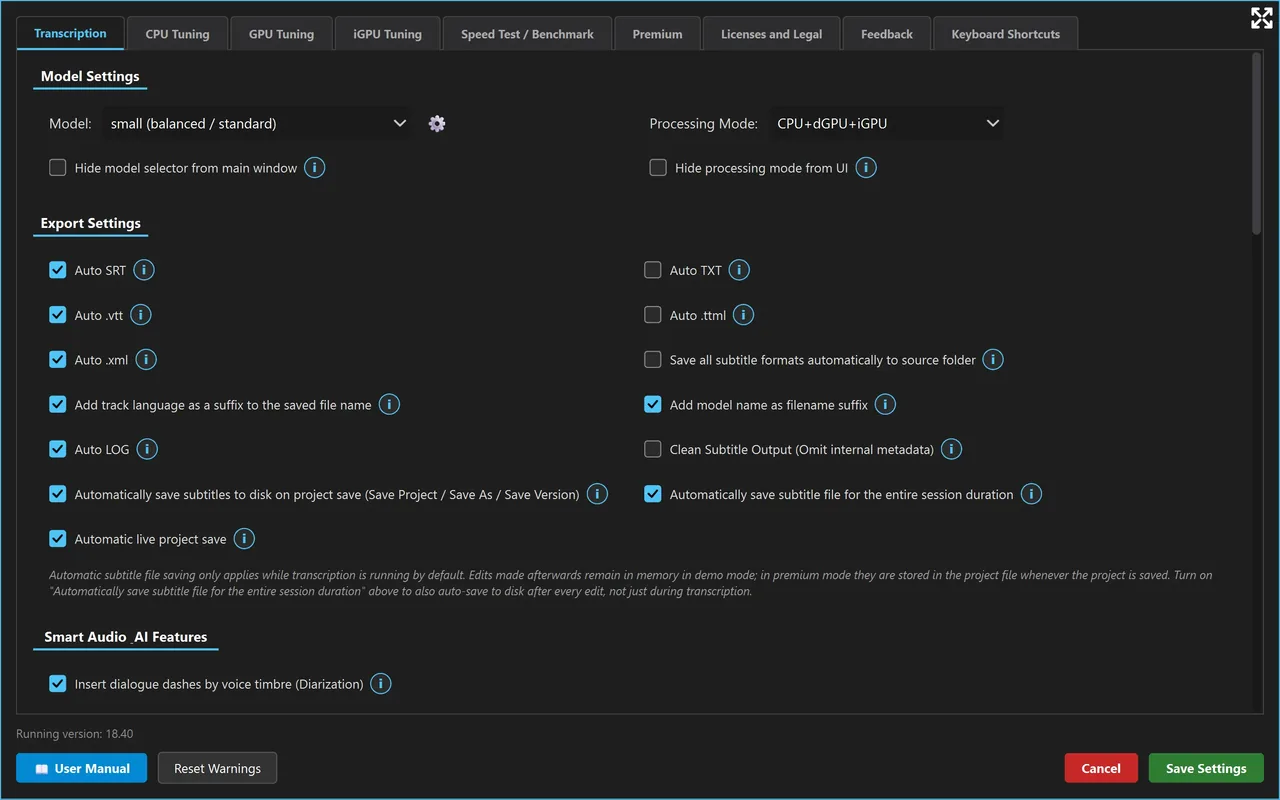Screen dimensions: 1280x800
Task: Enable Hide model selector from main window
Action: click(58, 168)
